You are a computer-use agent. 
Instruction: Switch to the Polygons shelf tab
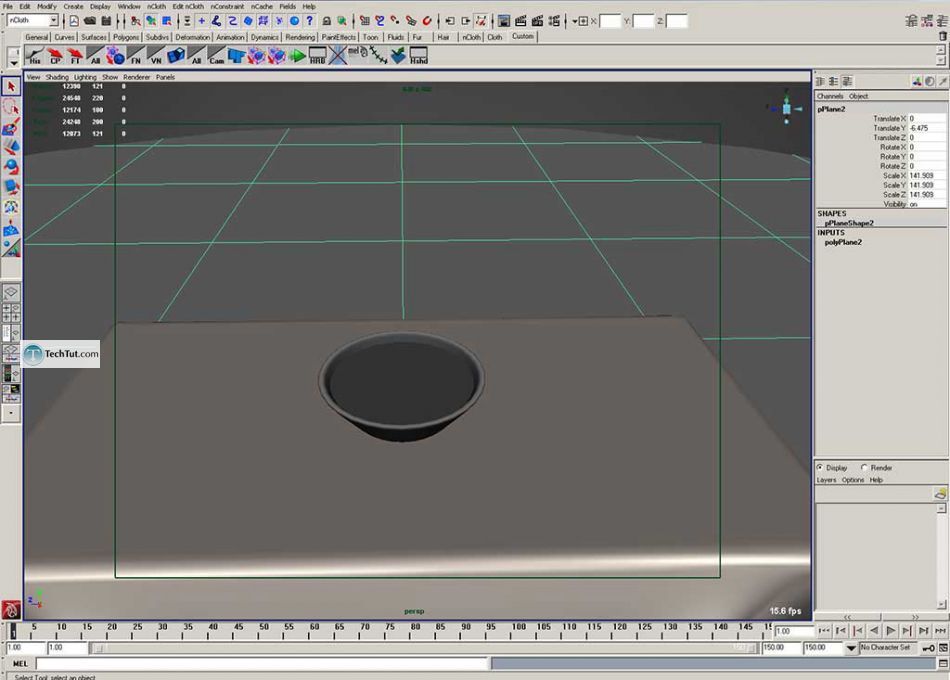pos(125,37)
